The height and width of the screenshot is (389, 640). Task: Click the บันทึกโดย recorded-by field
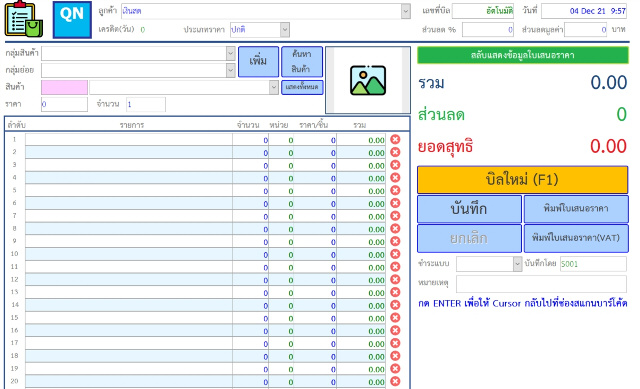coord(593,264)
